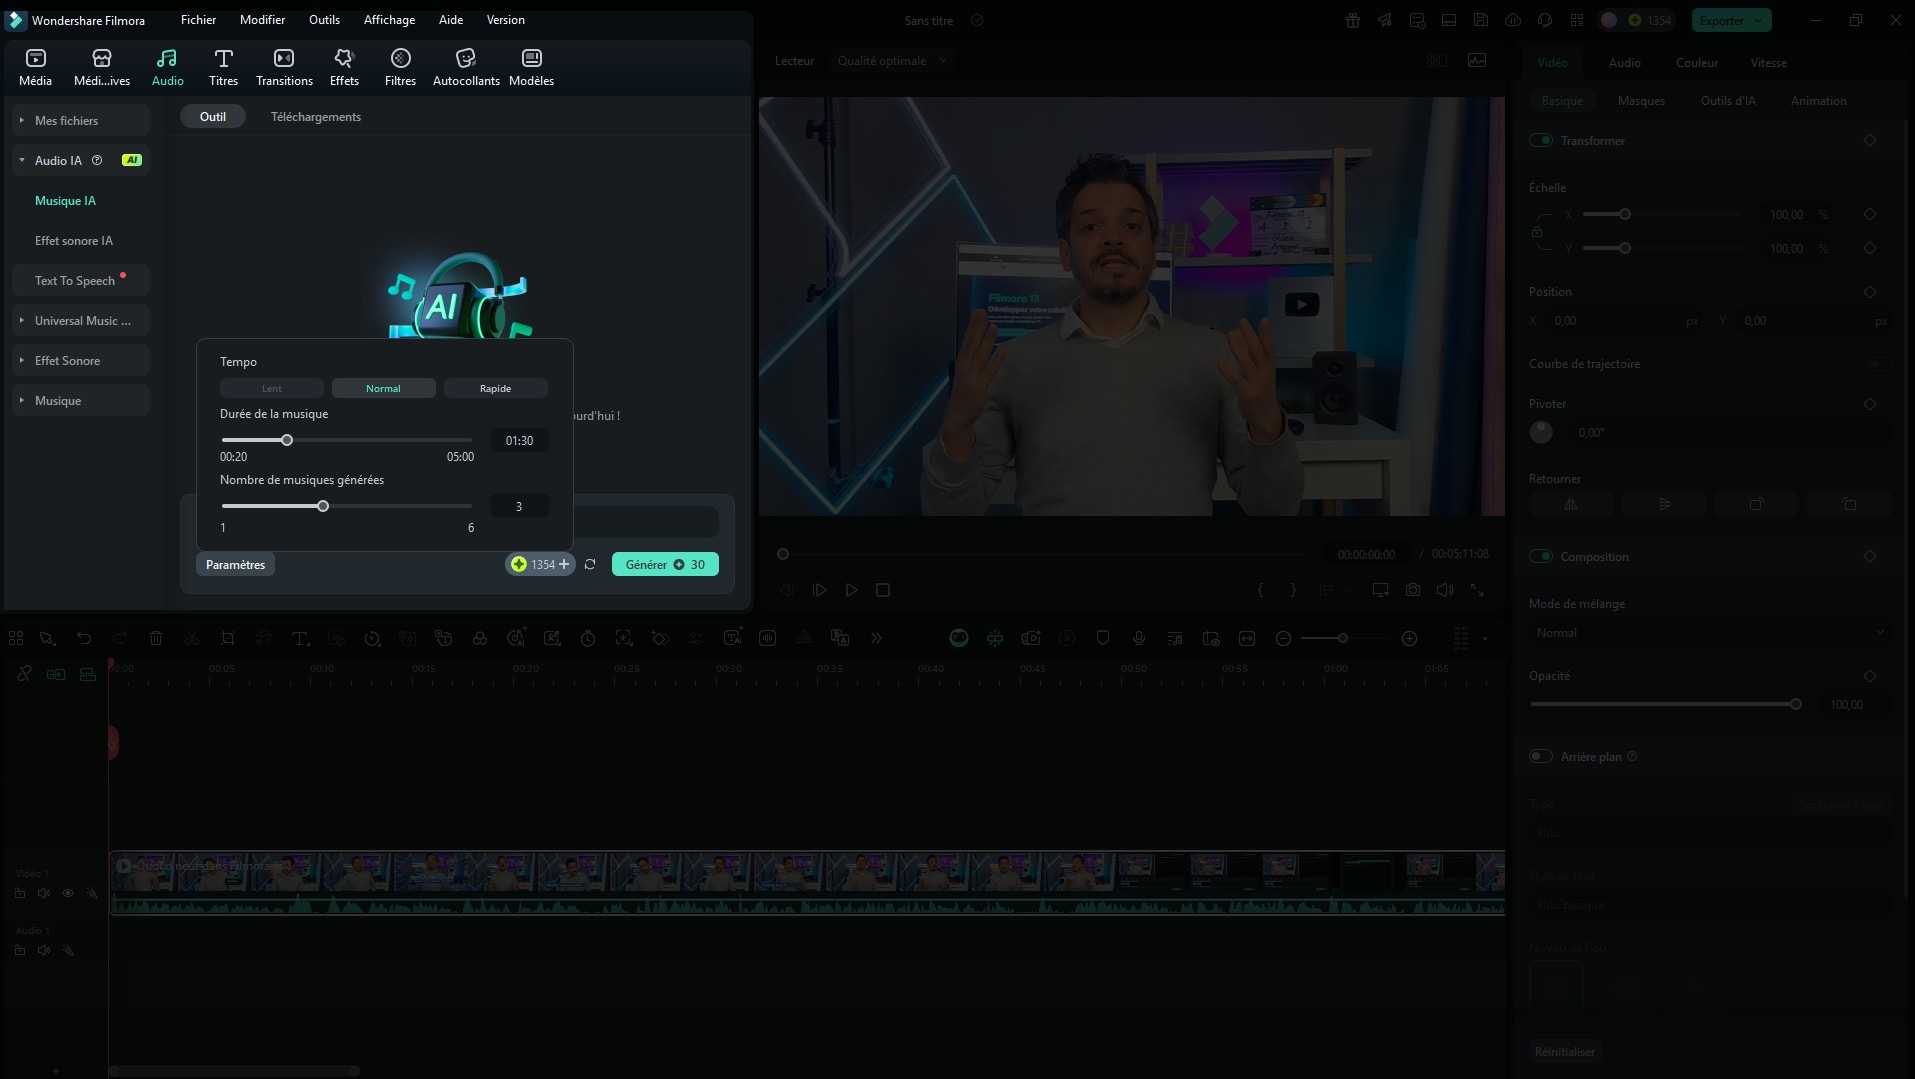Click the trash delete icon in timeline toolbar
1915x1079 pixels.
coord(156,638)
